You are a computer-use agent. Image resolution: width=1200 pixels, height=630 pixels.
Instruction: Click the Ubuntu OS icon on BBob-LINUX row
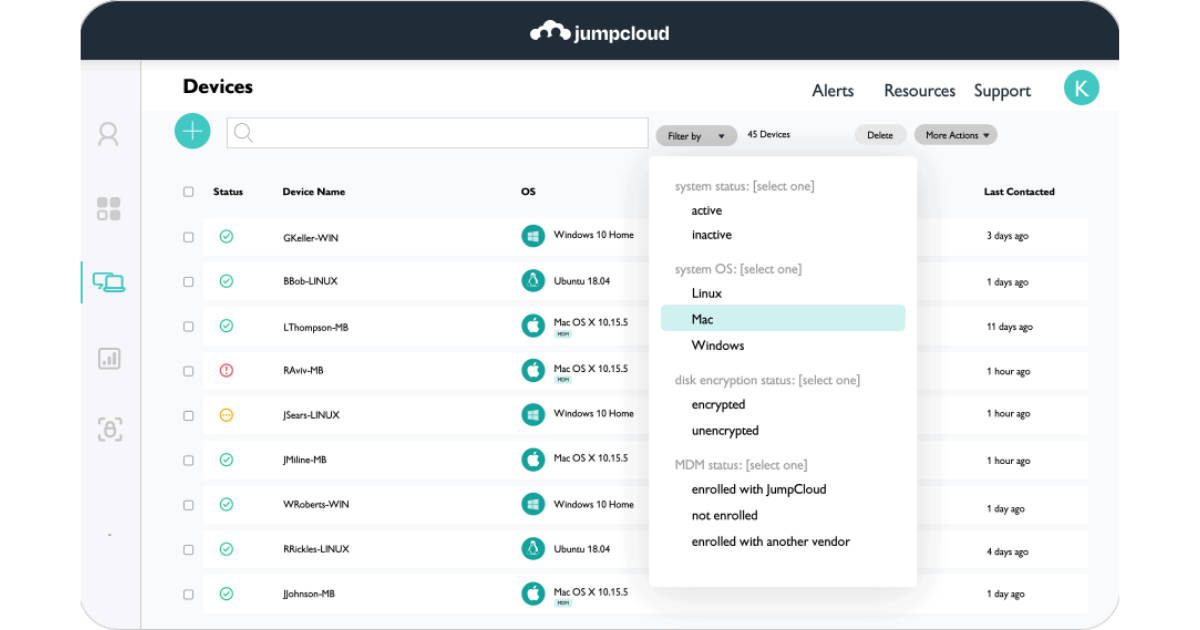[534, 281]
